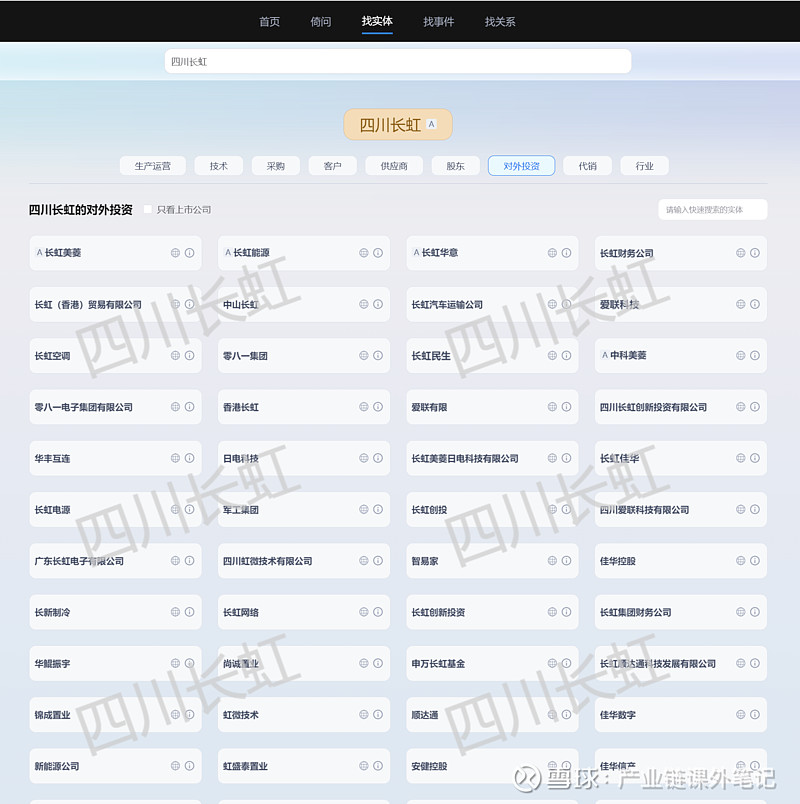
Task: Open the 长虹创新投资 card
Action: 492,612
